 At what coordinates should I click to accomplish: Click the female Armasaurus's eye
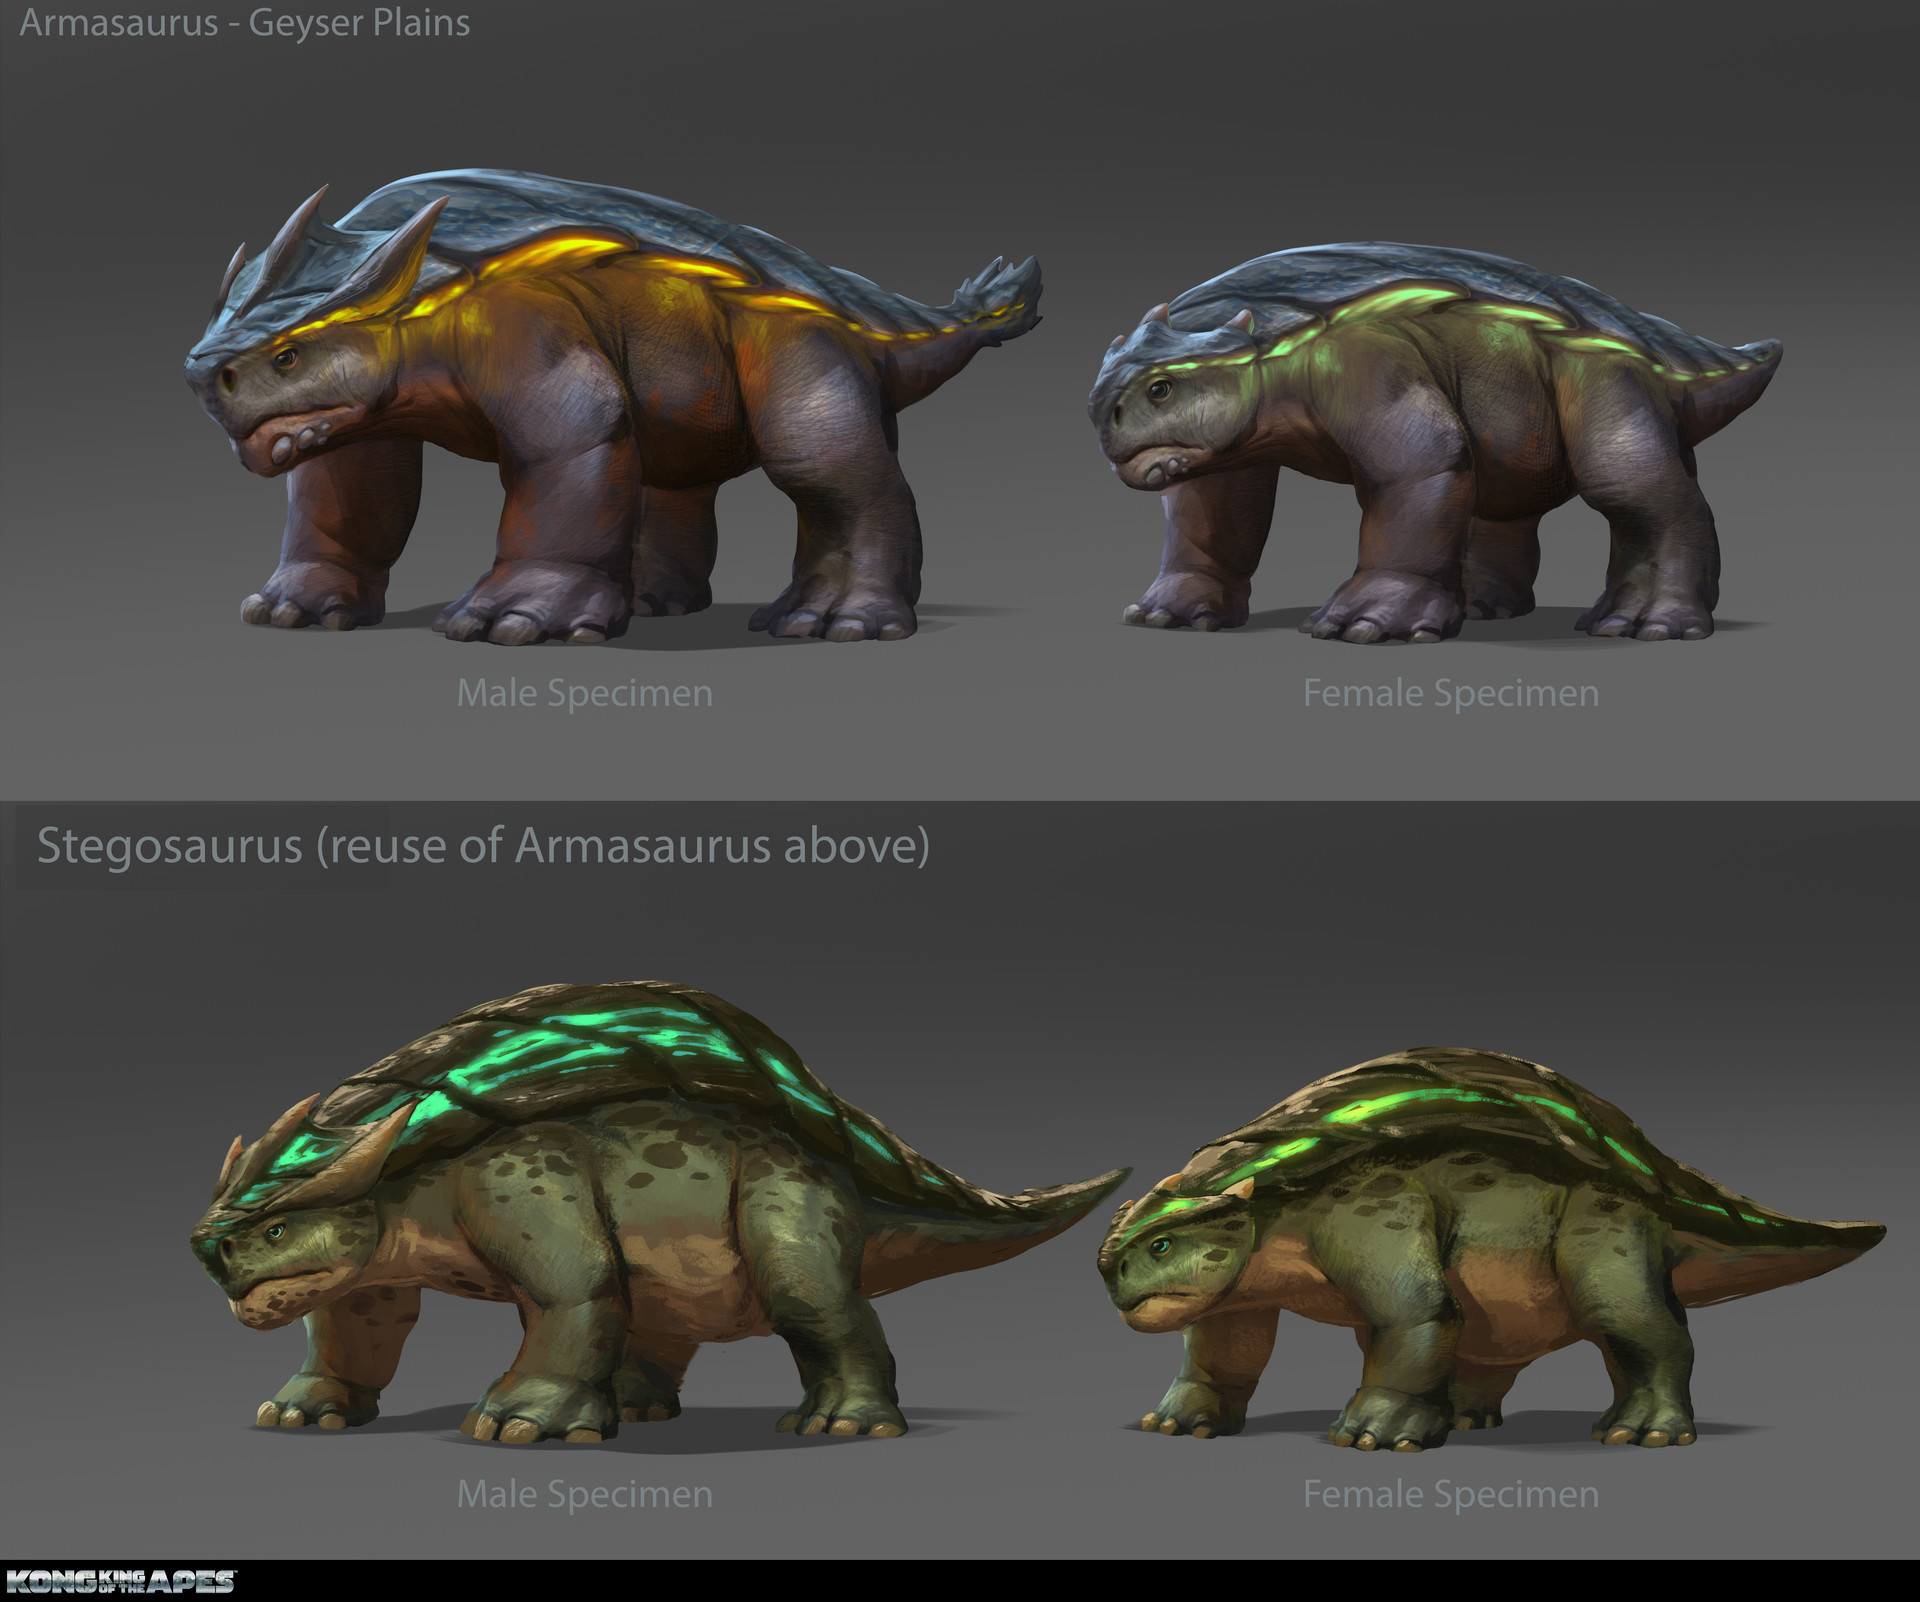click(x=1160, y=388)
